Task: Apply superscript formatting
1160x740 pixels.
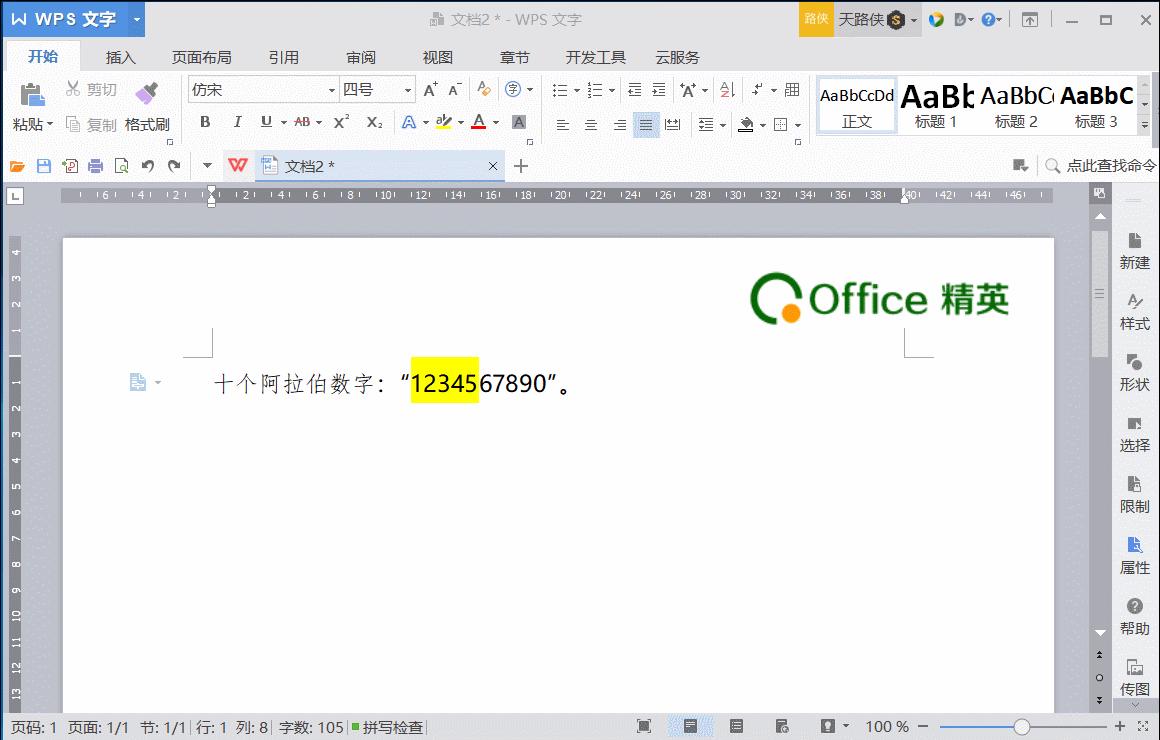Action: pyautogui.click(x=341, y=122)
